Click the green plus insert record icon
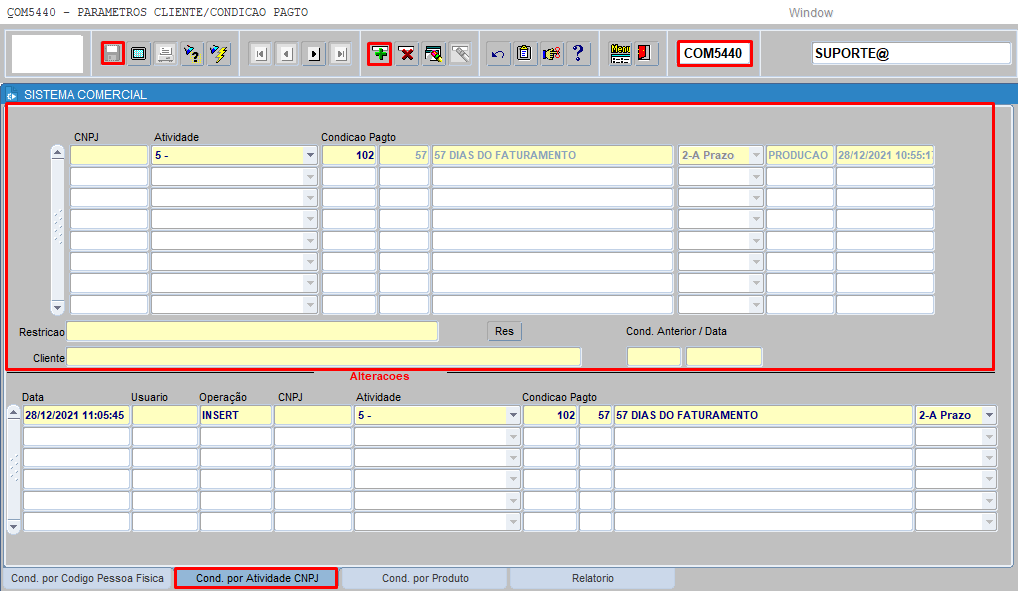The width and height of the screenshot is (1018, 591). tap(380, 54)
